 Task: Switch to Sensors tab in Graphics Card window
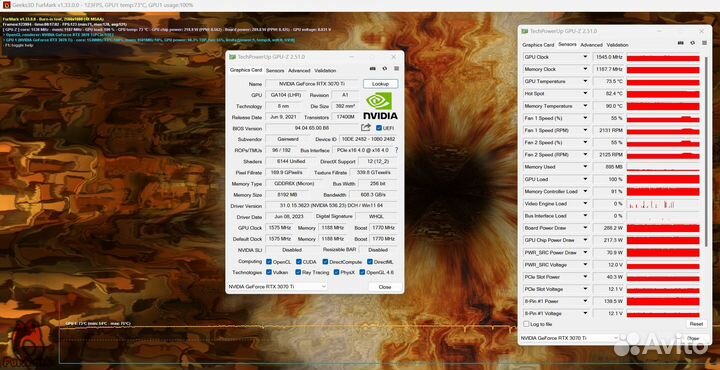[x=275, y=71]
